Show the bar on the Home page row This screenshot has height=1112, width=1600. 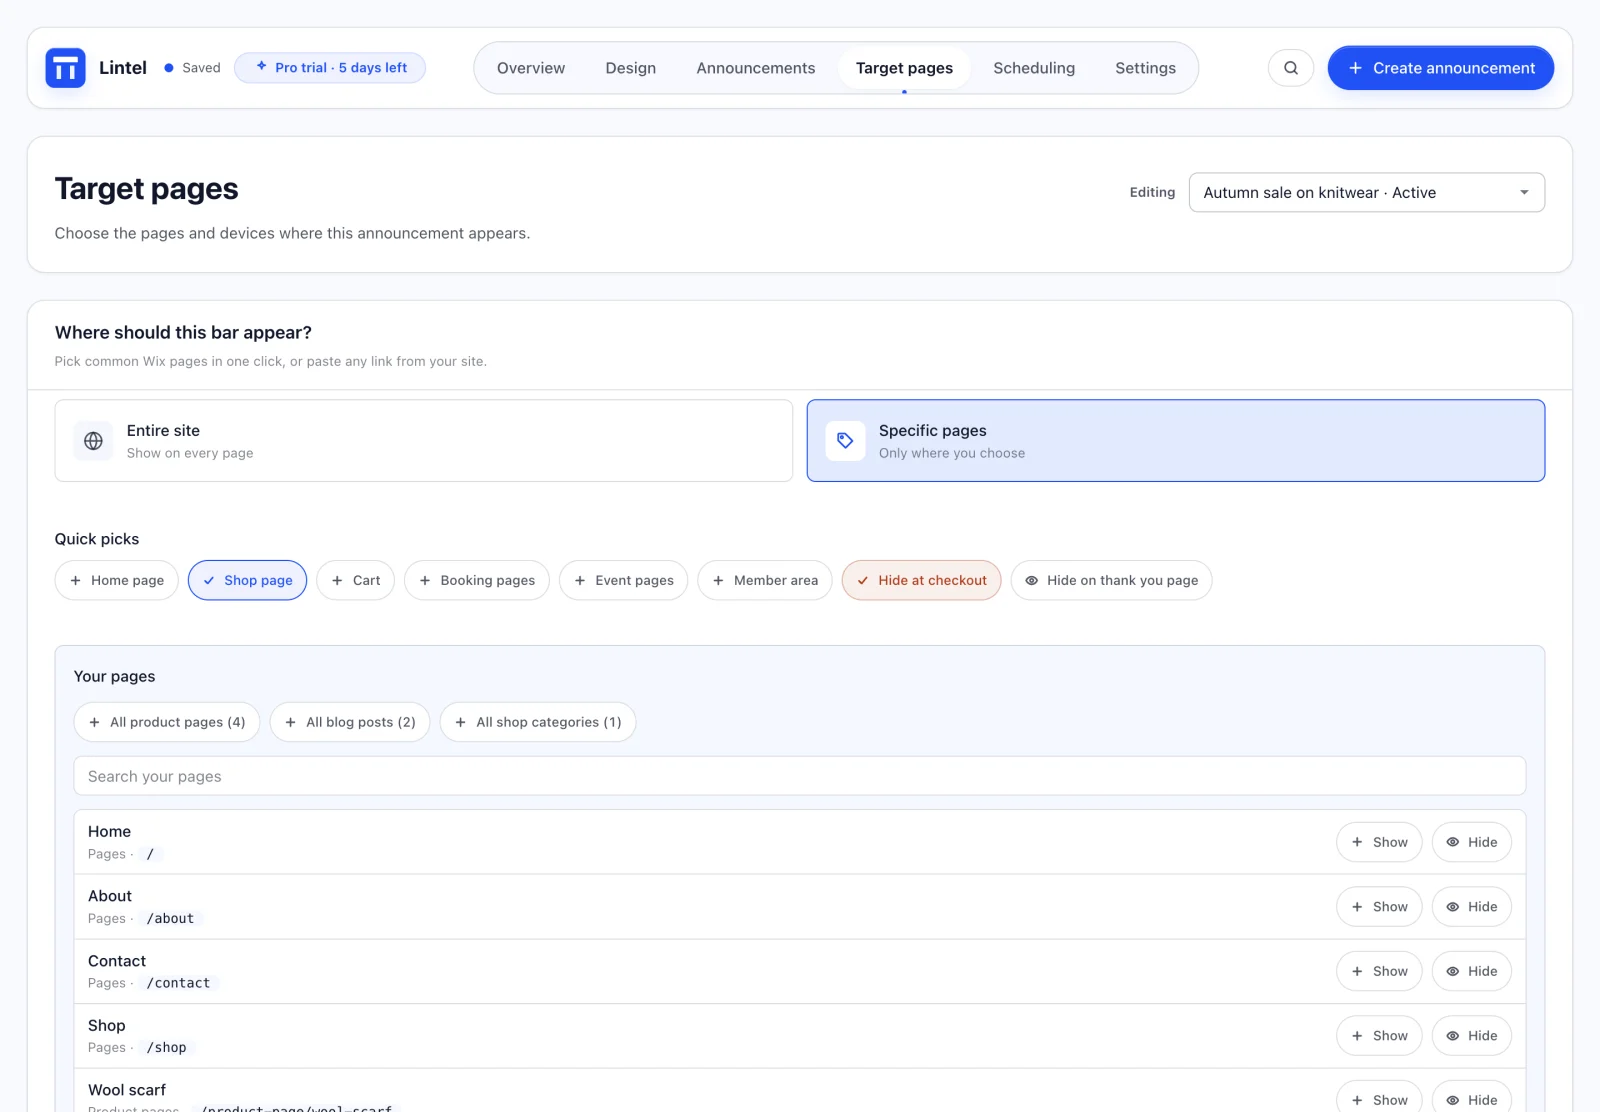coord(1379,842)
